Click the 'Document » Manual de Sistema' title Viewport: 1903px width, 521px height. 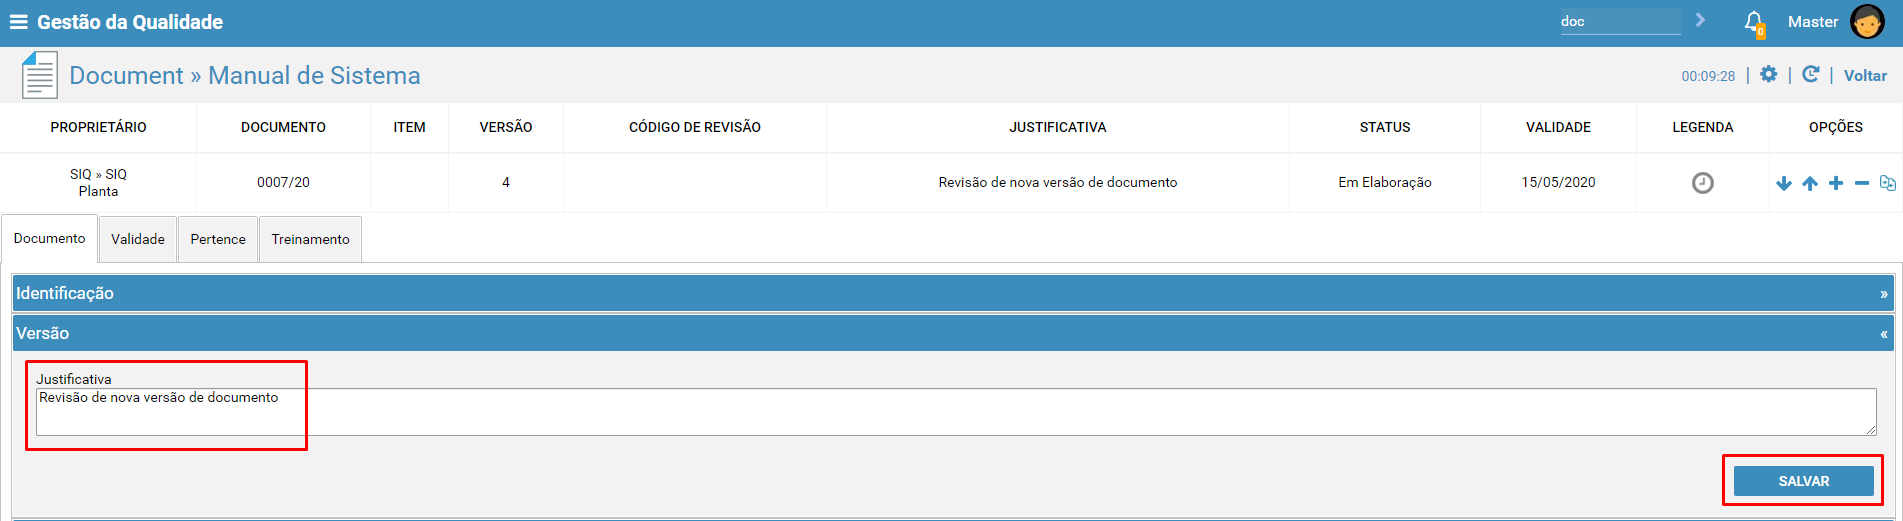point(245,76)
